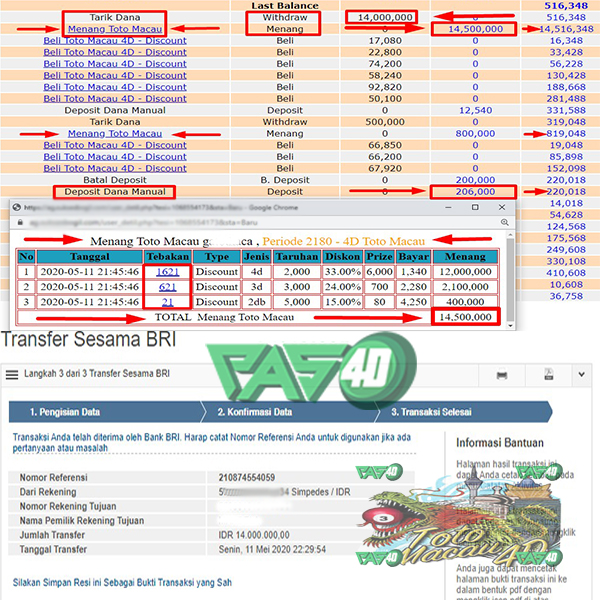Screen dimensions: 600x600
Task: Click the Menang column header in popup
Action: [x=465, y=256]
